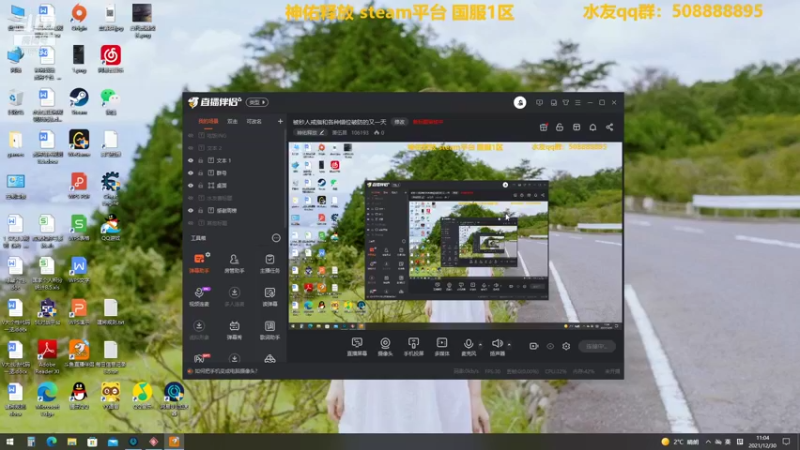
Task: Click the layout grid icon in stream header
Action: point(577,127)
